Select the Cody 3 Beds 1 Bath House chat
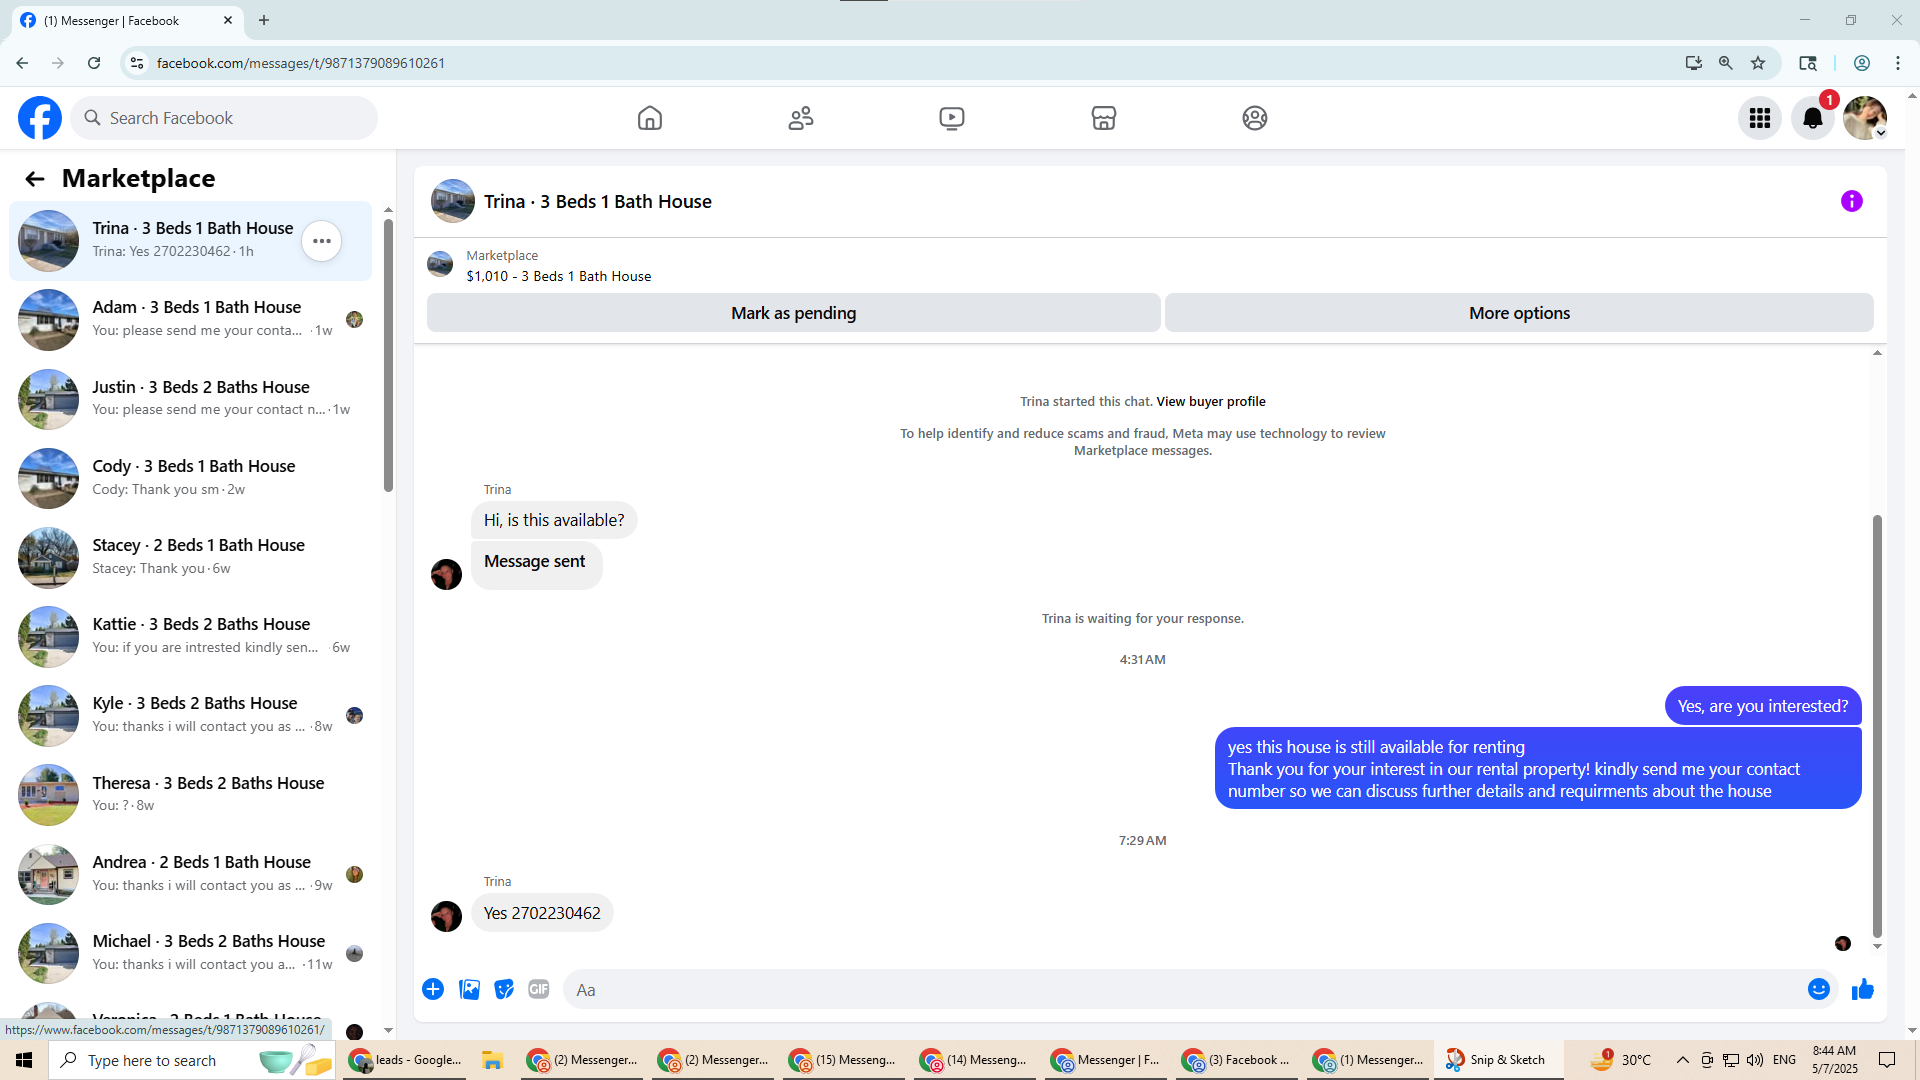Screen dimensions: 1920x1080 [x=195, y=477]
